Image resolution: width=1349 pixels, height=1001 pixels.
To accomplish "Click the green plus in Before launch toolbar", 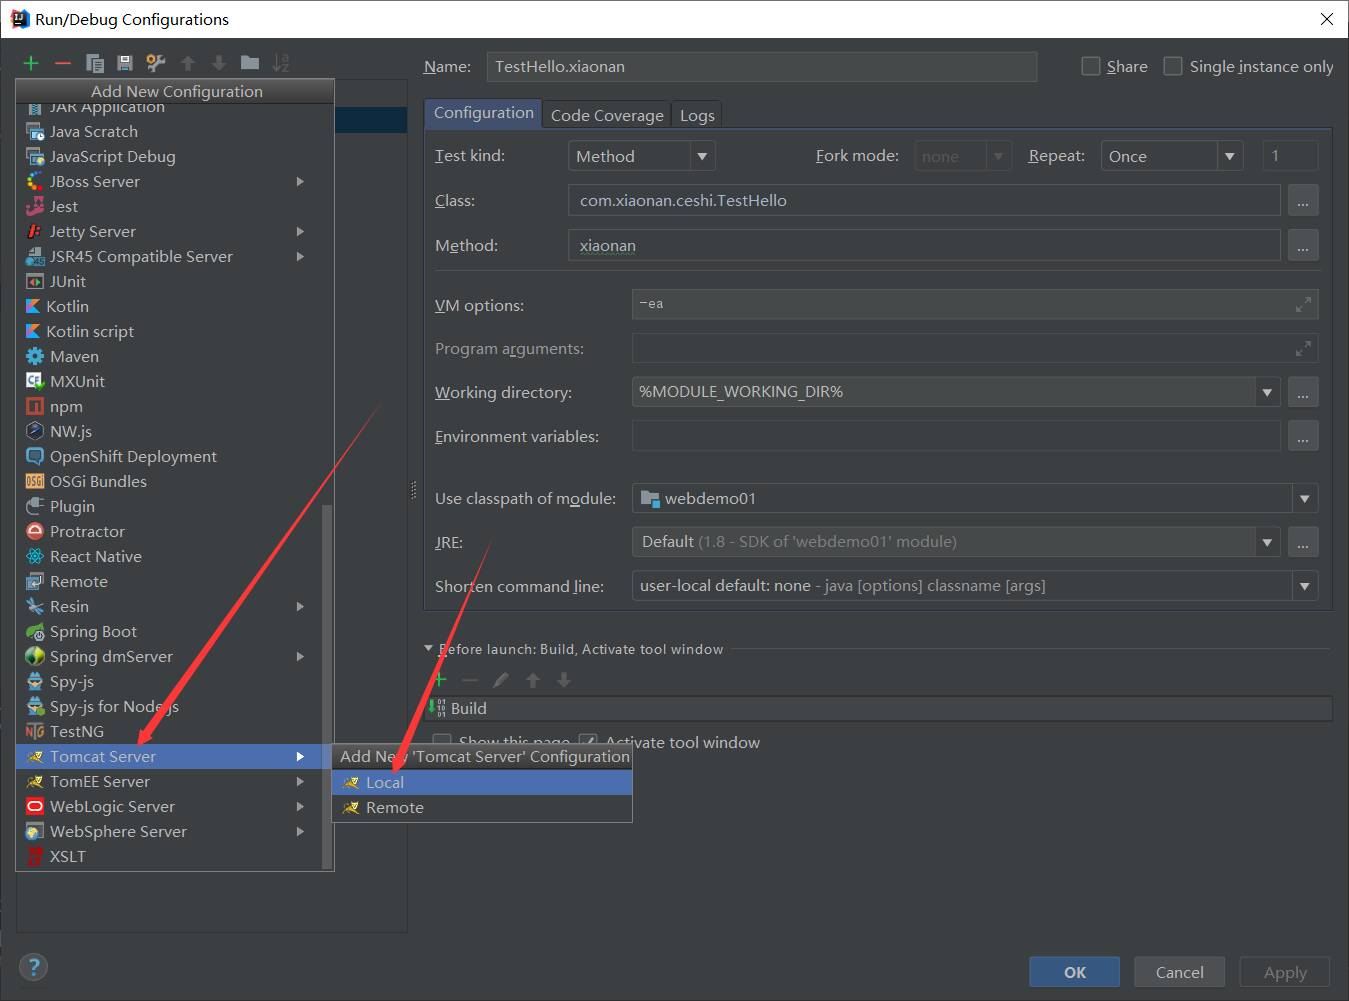I will coord(440,680).
